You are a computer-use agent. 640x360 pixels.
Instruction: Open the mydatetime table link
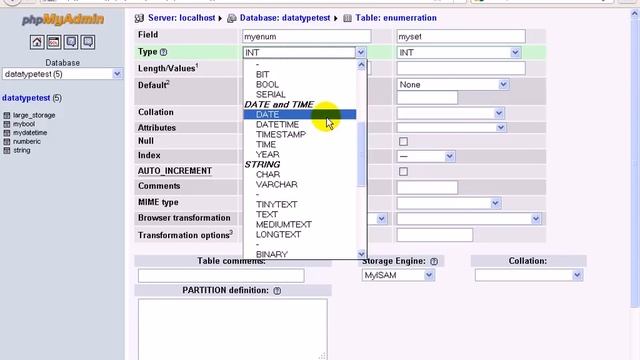coord(30,133)
